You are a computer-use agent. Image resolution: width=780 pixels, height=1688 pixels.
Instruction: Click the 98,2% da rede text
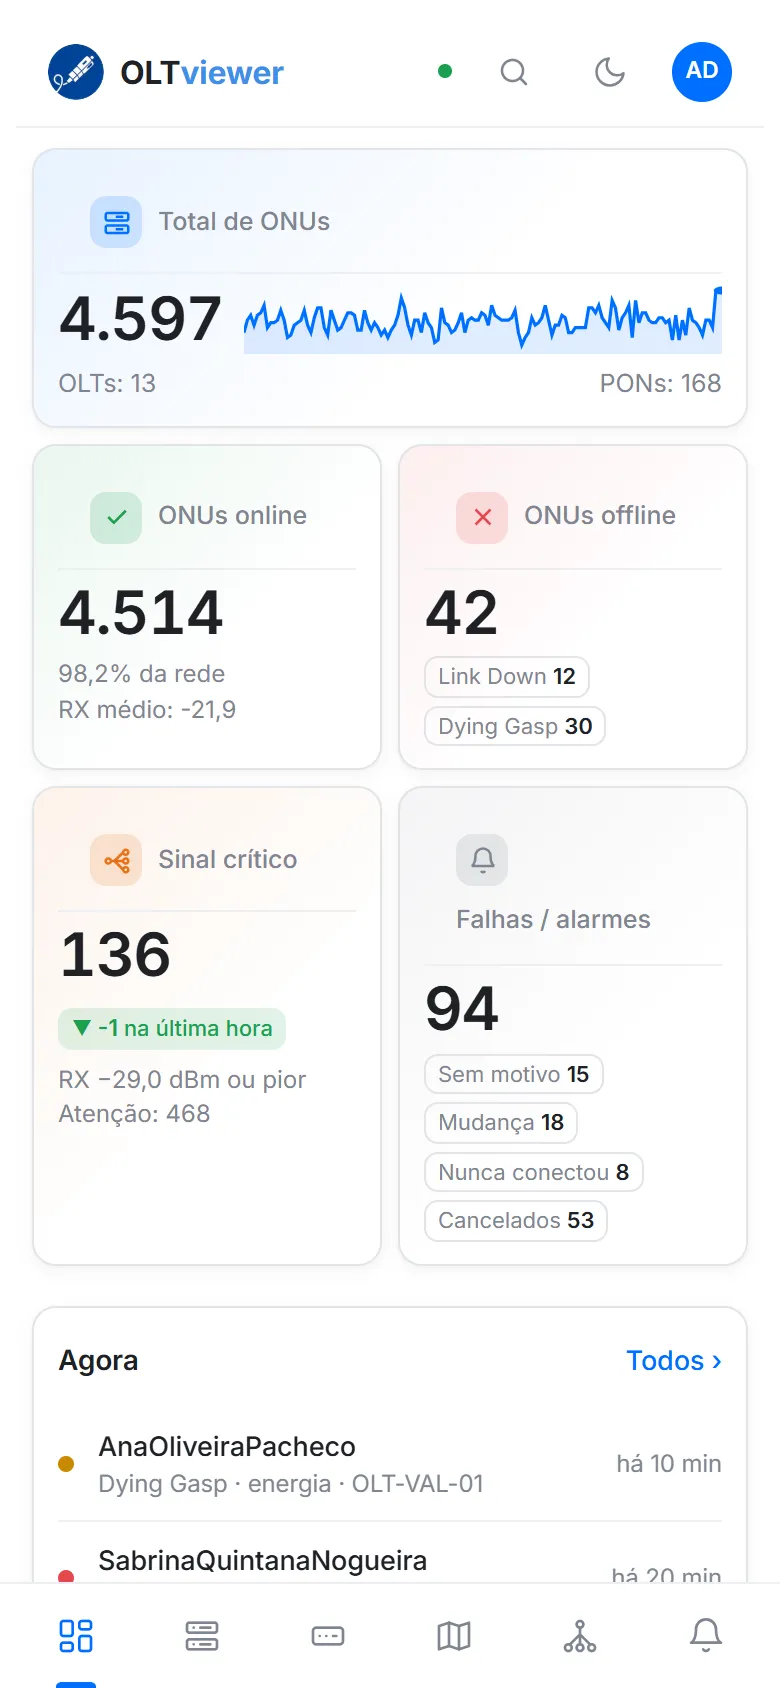click(141, 674)
